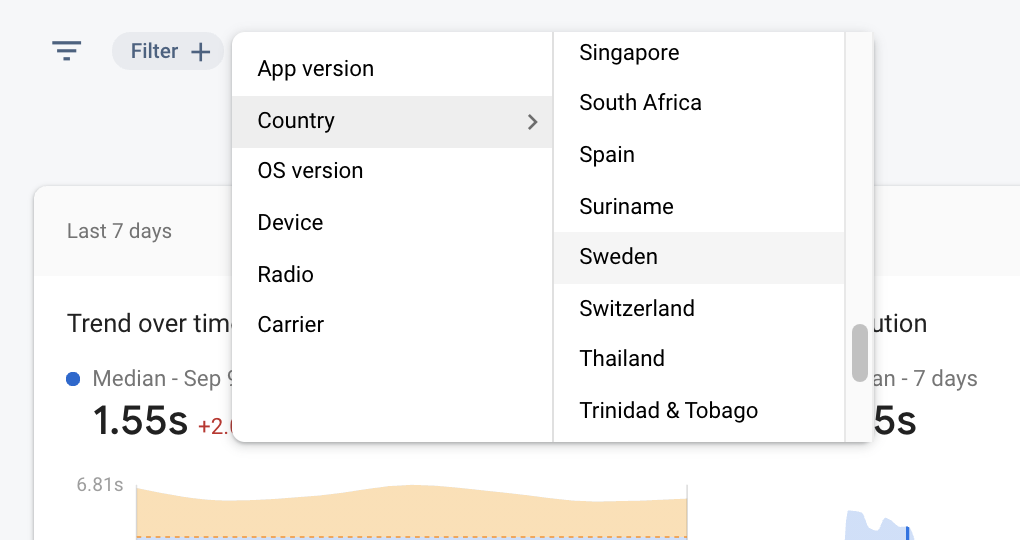This screenshot has height=540, width=1020.
Task: Click the orange trend chart area
Action: pyautogui.click(x=411, y=511)
